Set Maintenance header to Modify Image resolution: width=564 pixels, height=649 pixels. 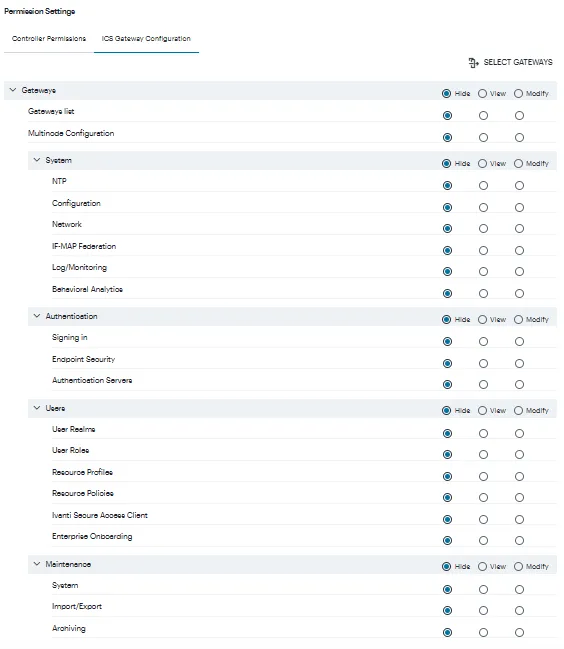click(x=518, y=567)
